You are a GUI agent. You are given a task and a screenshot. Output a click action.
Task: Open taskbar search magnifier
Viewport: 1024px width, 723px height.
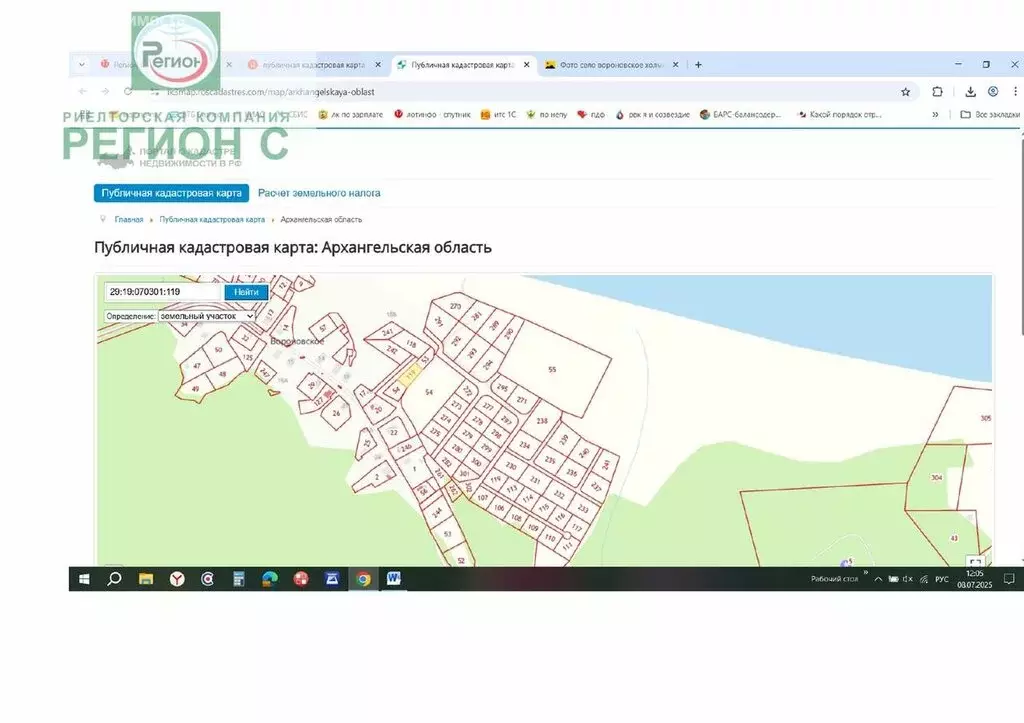pyautogui.click(x=114, y=579)
